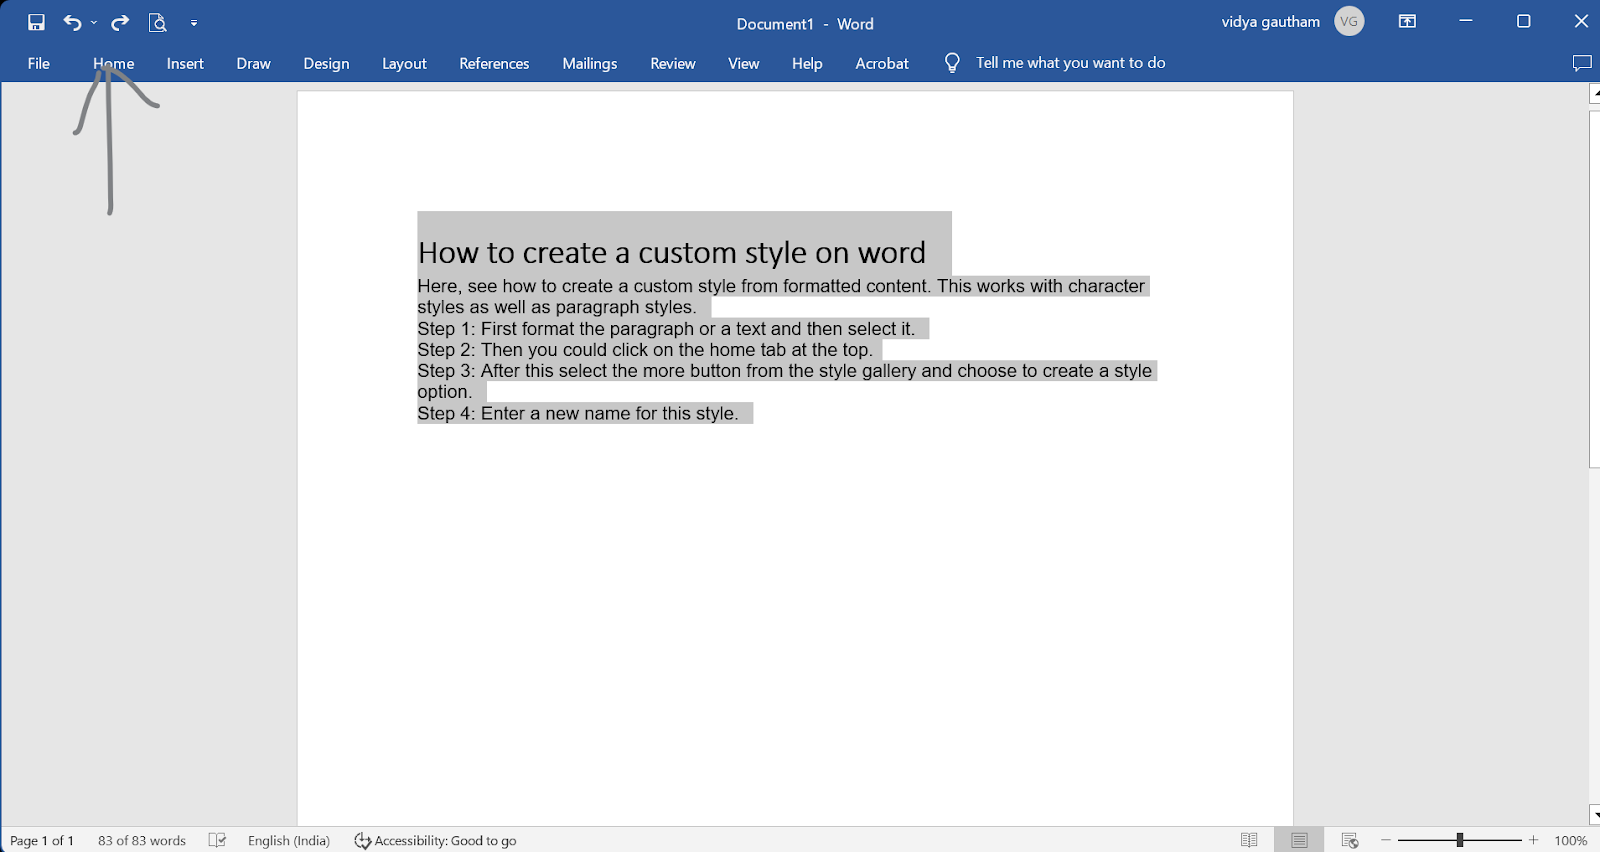Click the vertical scrollbar thumb
The width and height of the screenshot is (1600, 852).
[x=1594, y=290]
